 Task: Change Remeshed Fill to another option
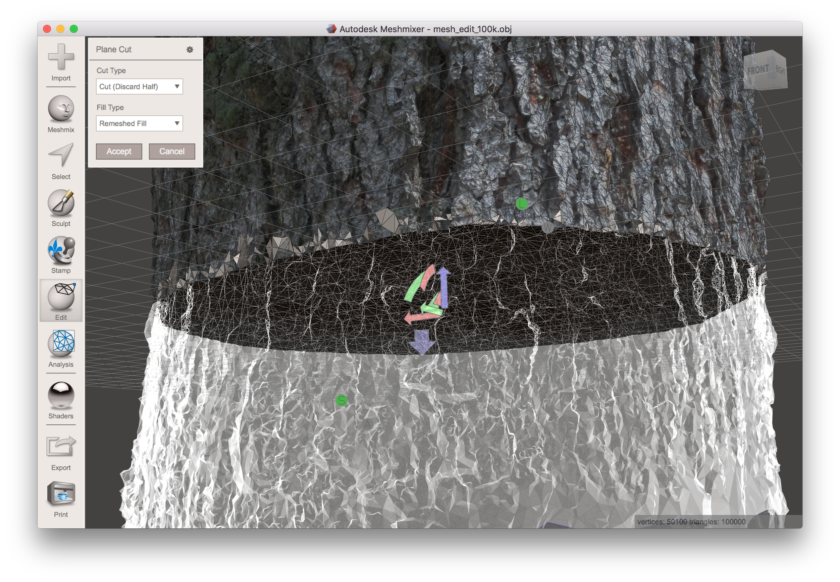click(141, 122)
